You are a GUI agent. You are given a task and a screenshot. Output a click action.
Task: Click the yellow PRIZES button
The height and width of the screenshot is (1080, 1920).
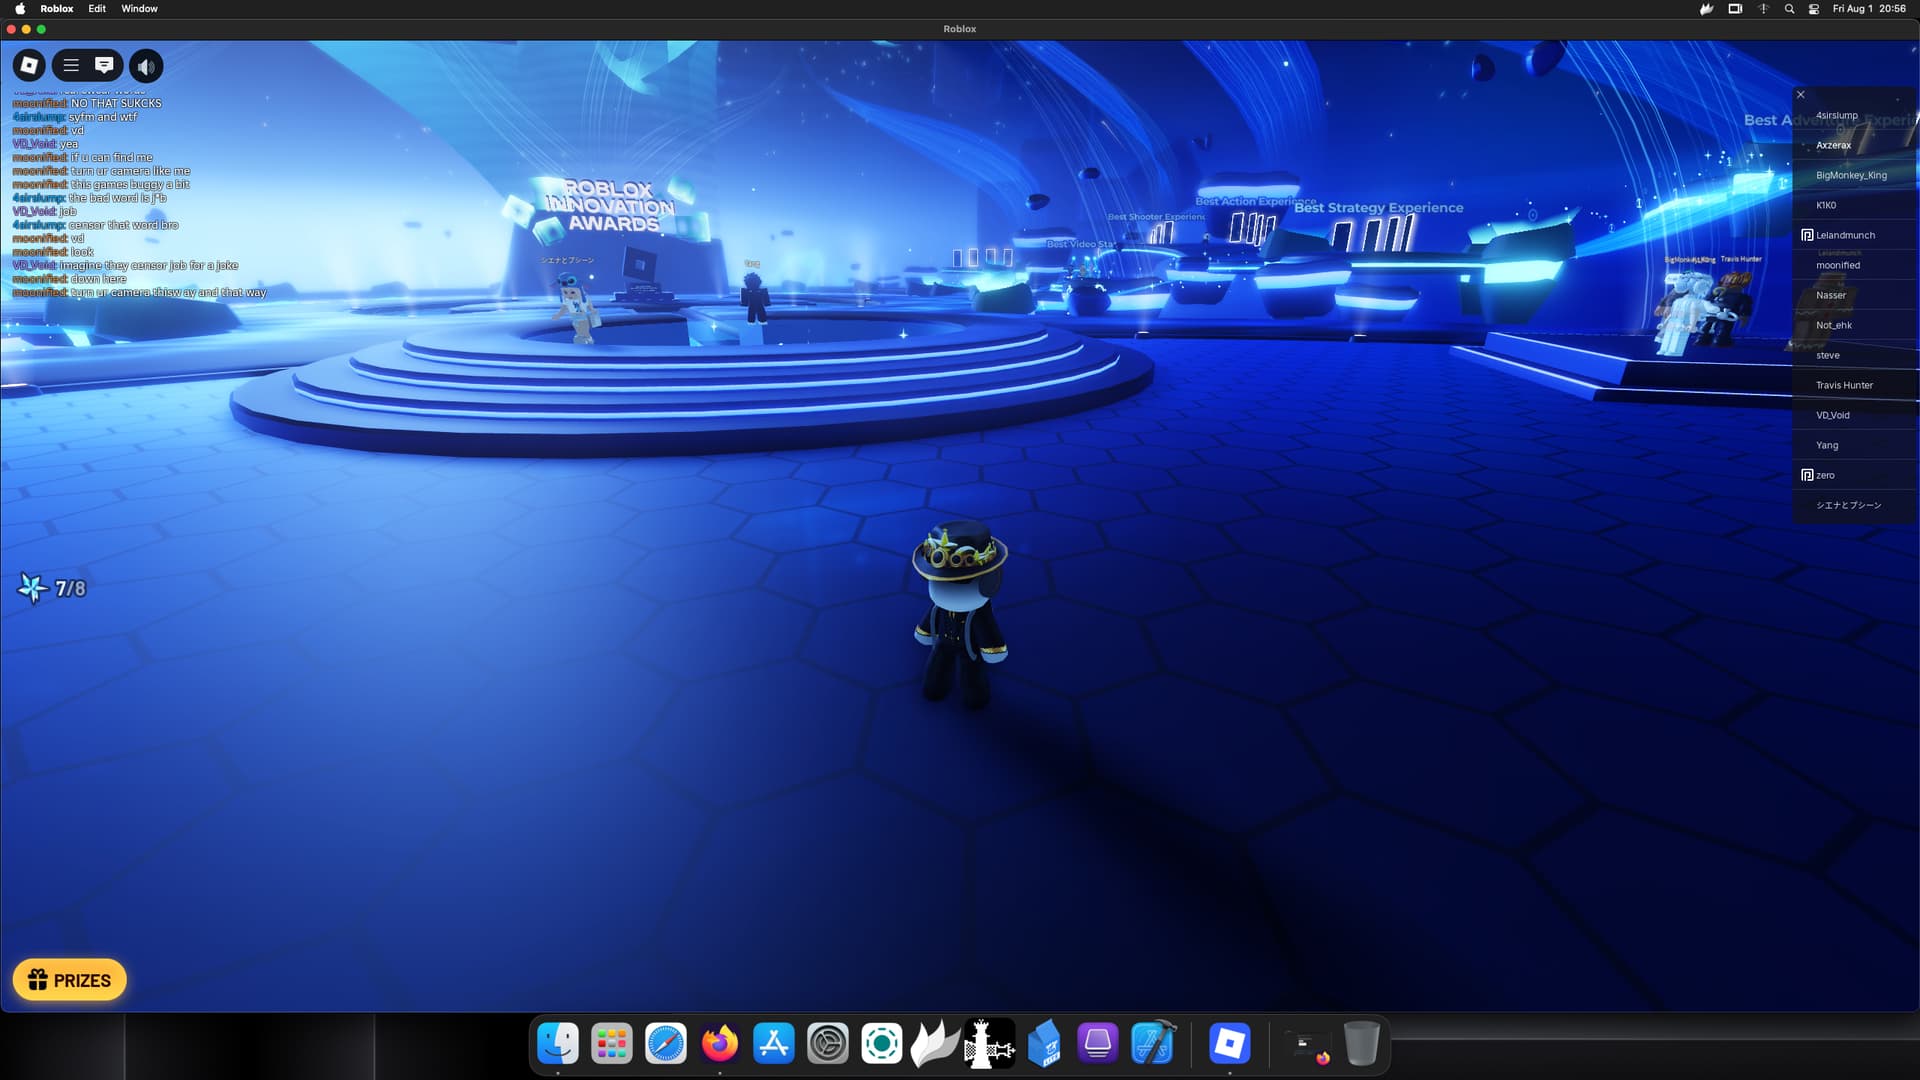70,980
